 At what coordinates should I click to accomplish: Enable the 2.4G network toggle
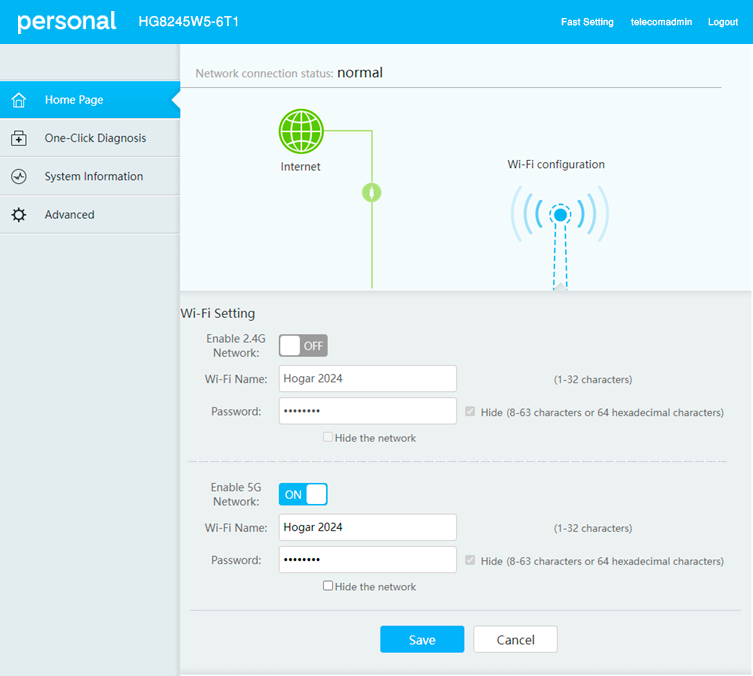click(x=303, y=346)
